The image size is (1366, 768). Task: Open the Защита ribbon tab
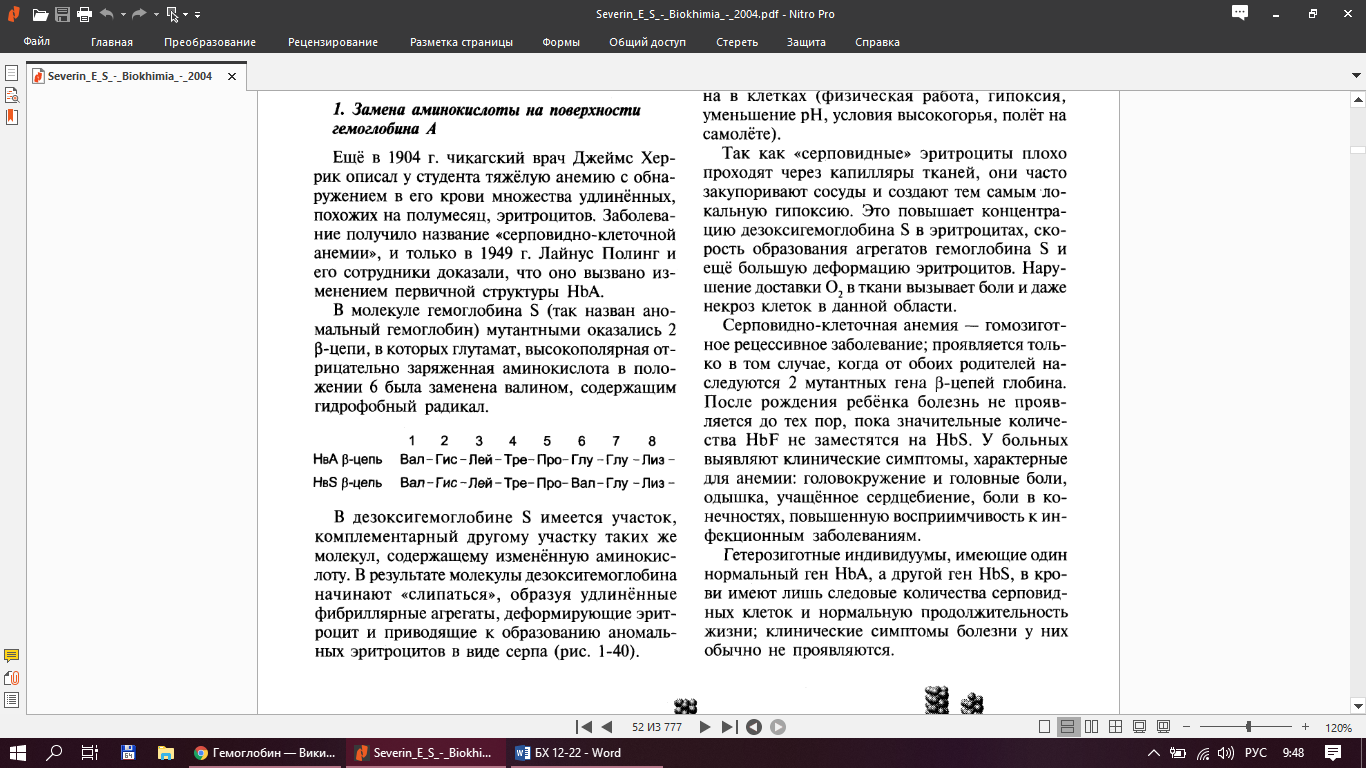point(806,42)
